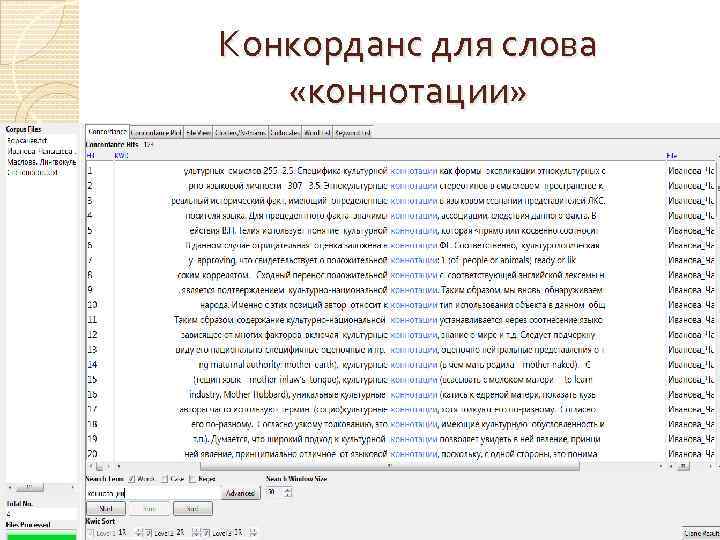
Task: Open the Keyword List tab
Action: tap(353, 133)
